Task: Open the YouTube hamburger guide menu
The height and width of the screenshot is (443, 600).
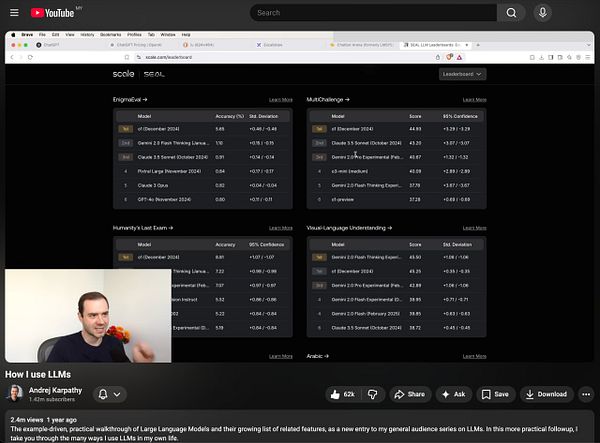Action: pos(14,13)
